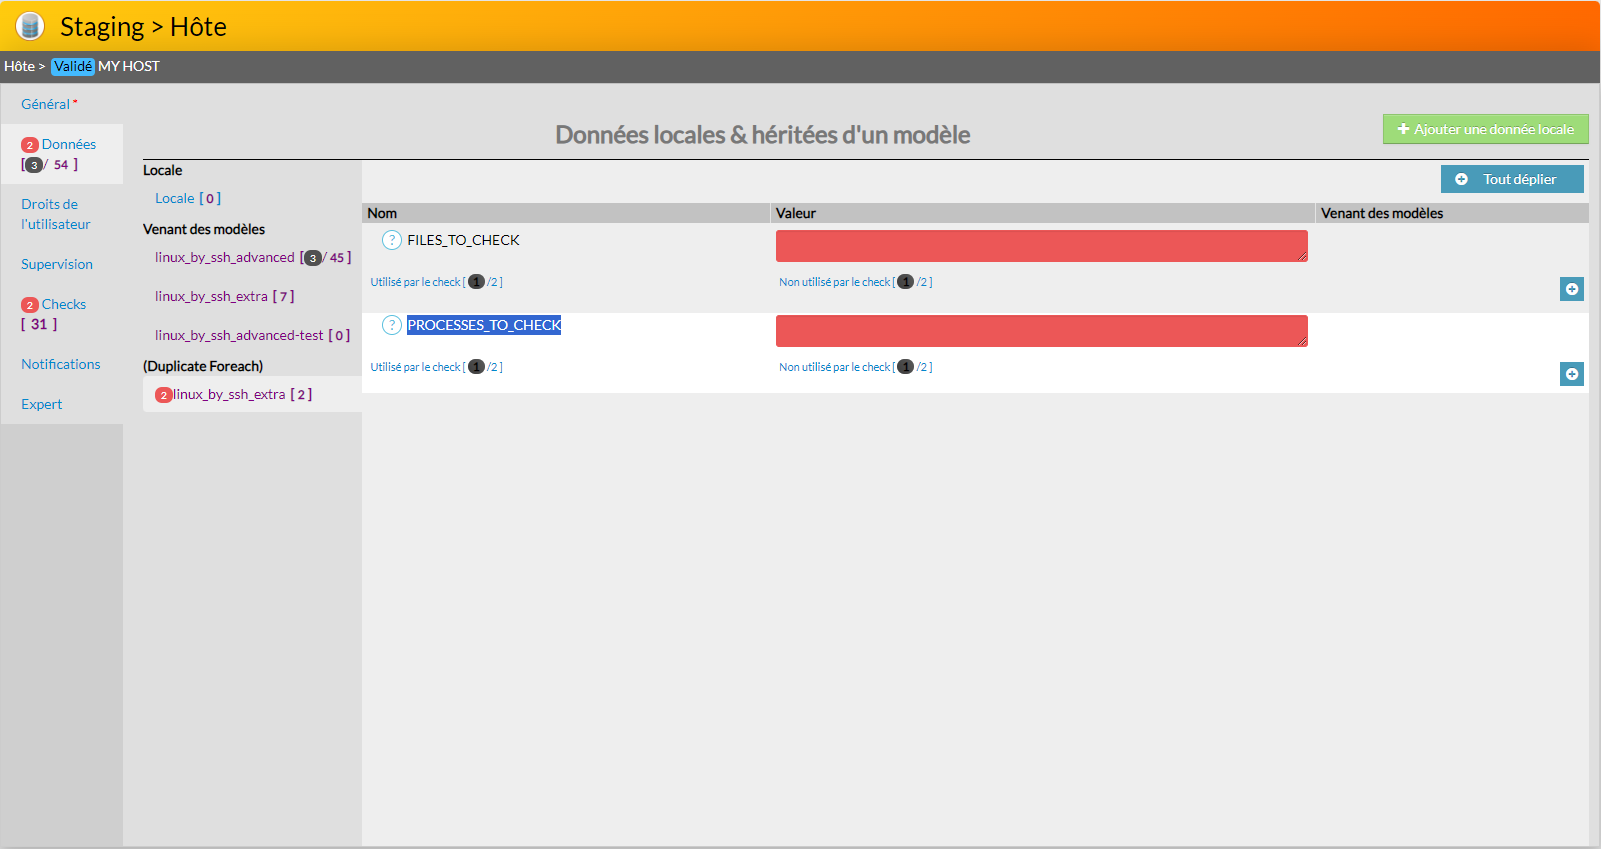Click Ajouter une donnée locale button

pyautogui.click(x=1485, y=129)
